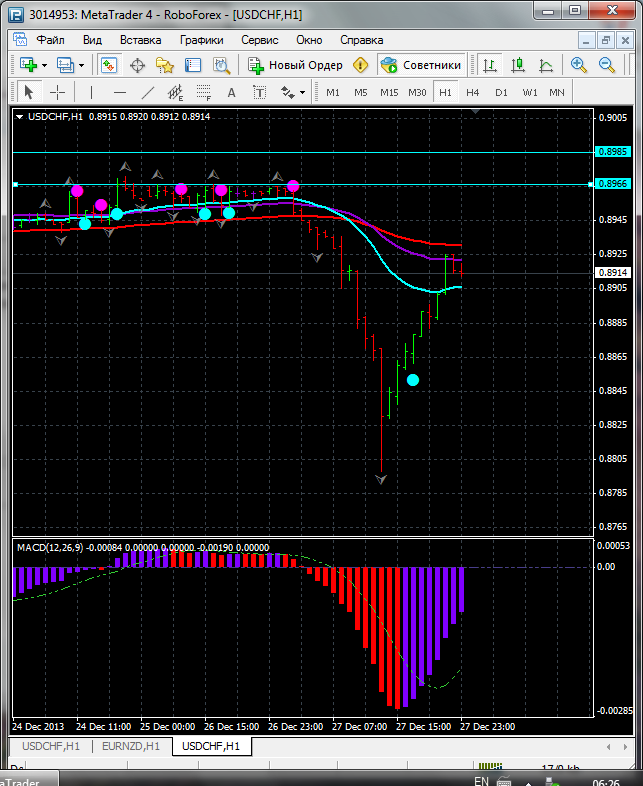Select the Fibonacci retracement tool
This screenshot has height=786, width=643.
[205, 92]
